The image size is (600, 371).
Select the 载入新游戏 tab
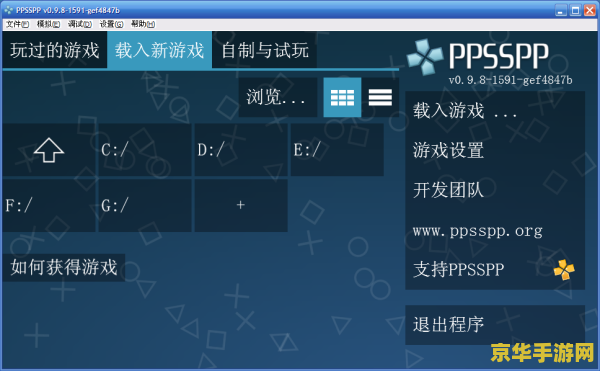click(160, 50)
